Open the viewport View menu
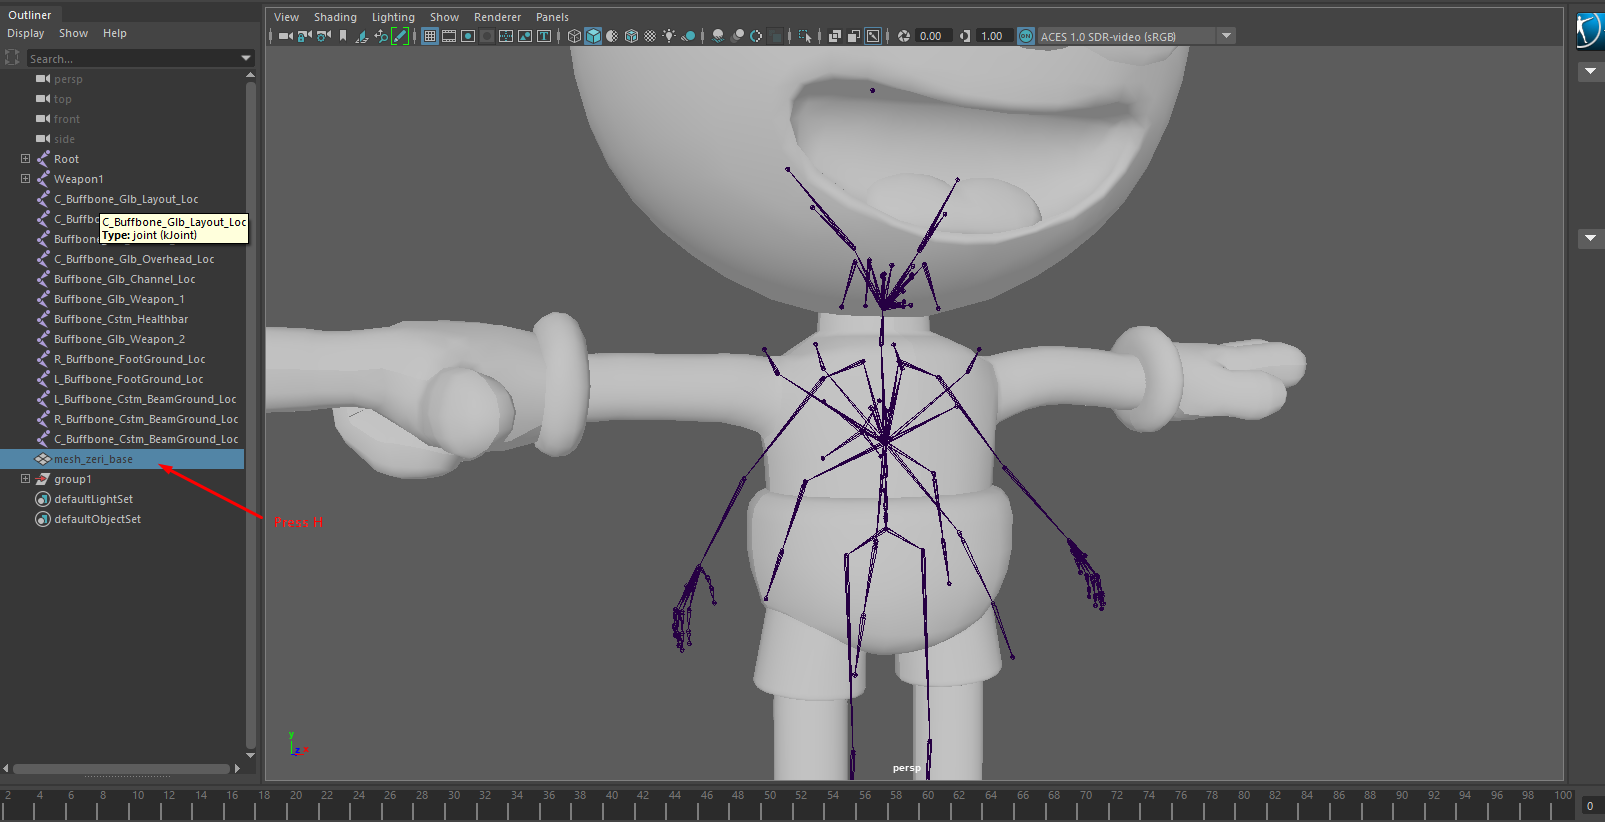 [x=286, y=17]
